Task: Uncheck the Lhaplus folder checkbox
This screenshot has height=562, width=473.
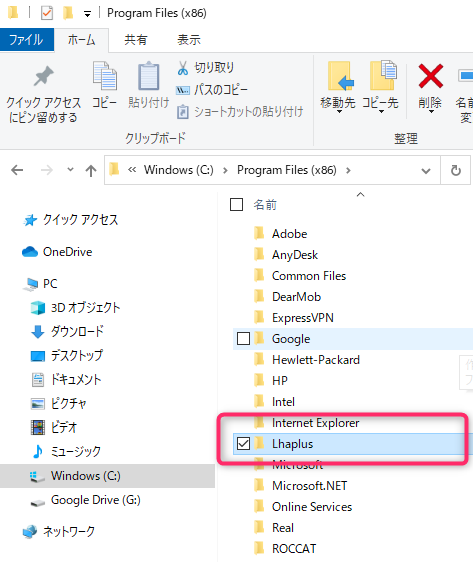Action: (244, 443)
